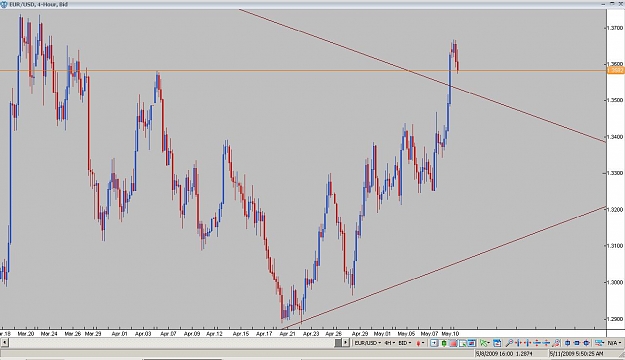The image size is (625, 360).
Task: Click the 1.3000 price axis label
Action: click(x=614, y=282)
